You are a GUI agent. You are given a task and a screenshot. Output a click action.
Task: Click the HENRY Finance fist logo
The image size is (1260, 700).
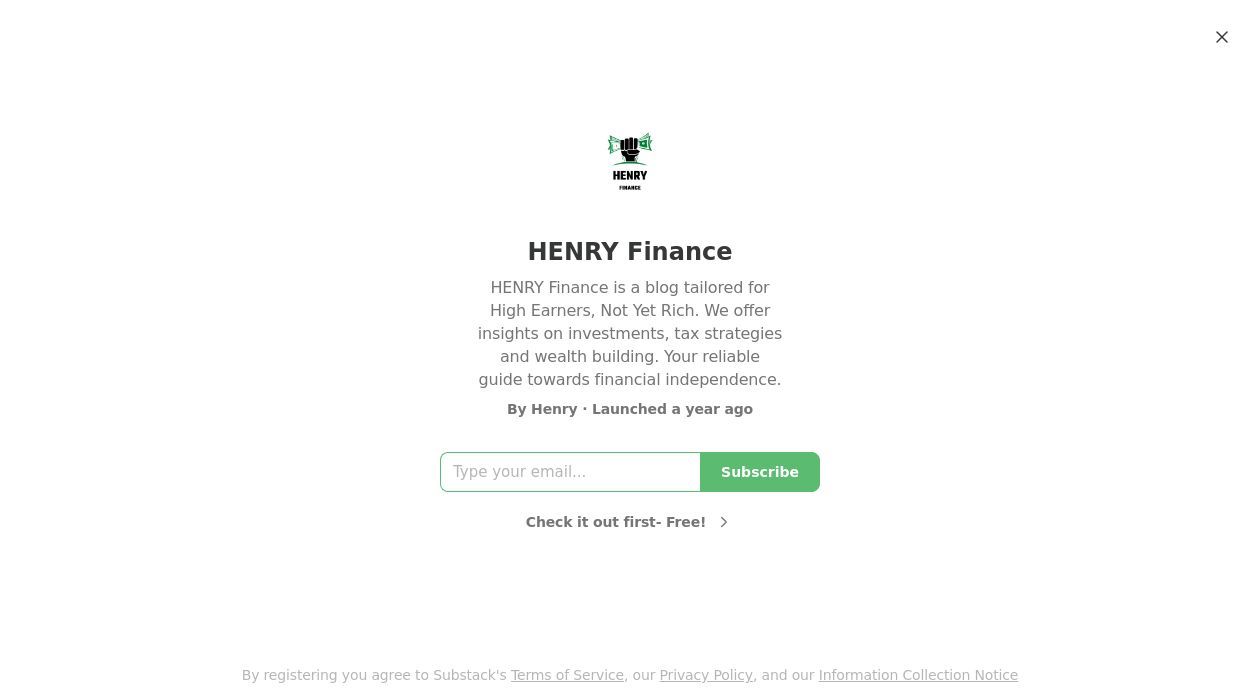[x=630, y=149]
